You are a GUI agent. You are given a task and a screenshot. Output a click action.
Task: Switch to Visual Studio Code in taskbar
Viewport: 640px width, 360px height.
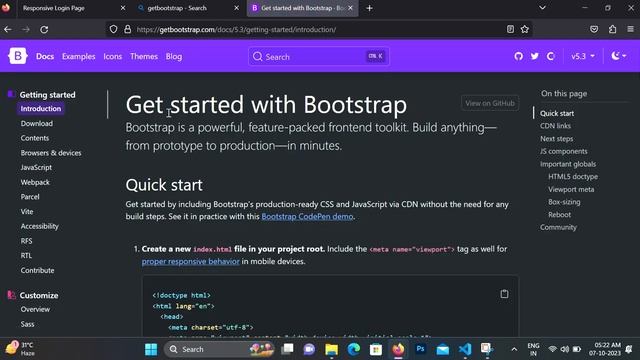tap(464, 349)
